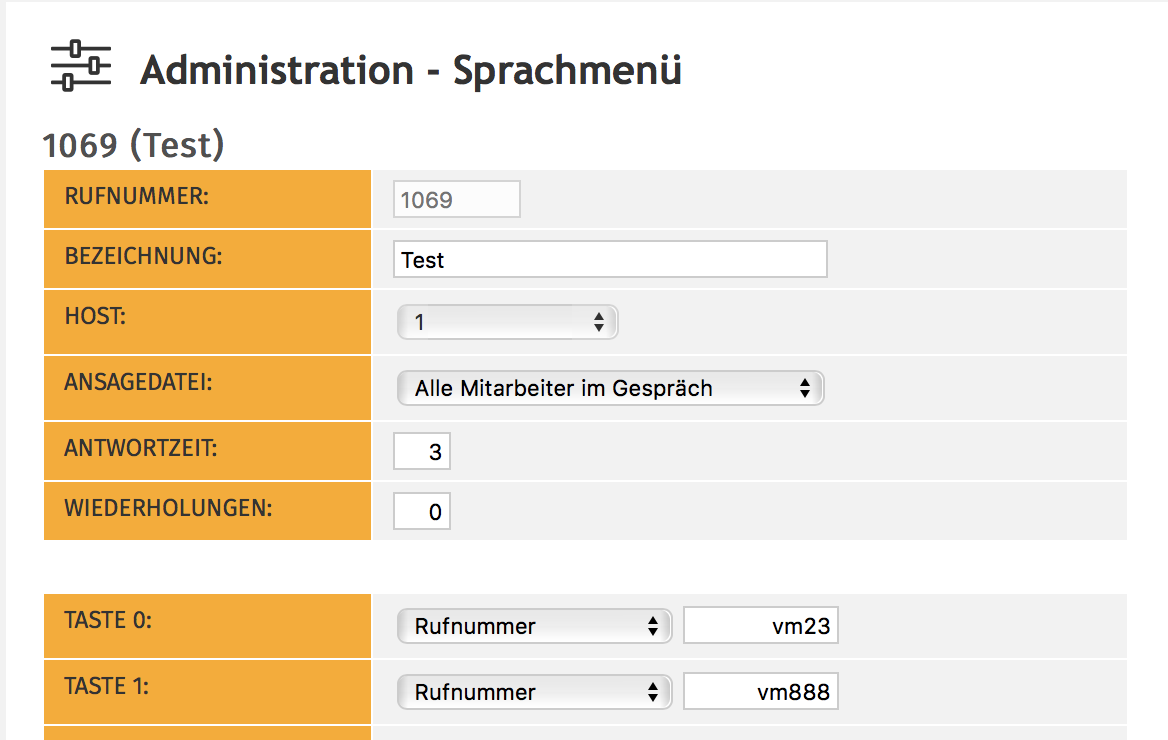Image resolution: width=1168 pixels, height=740 pixels.
Task: Click the TASTE 0 row label
Action: point(107,620)
